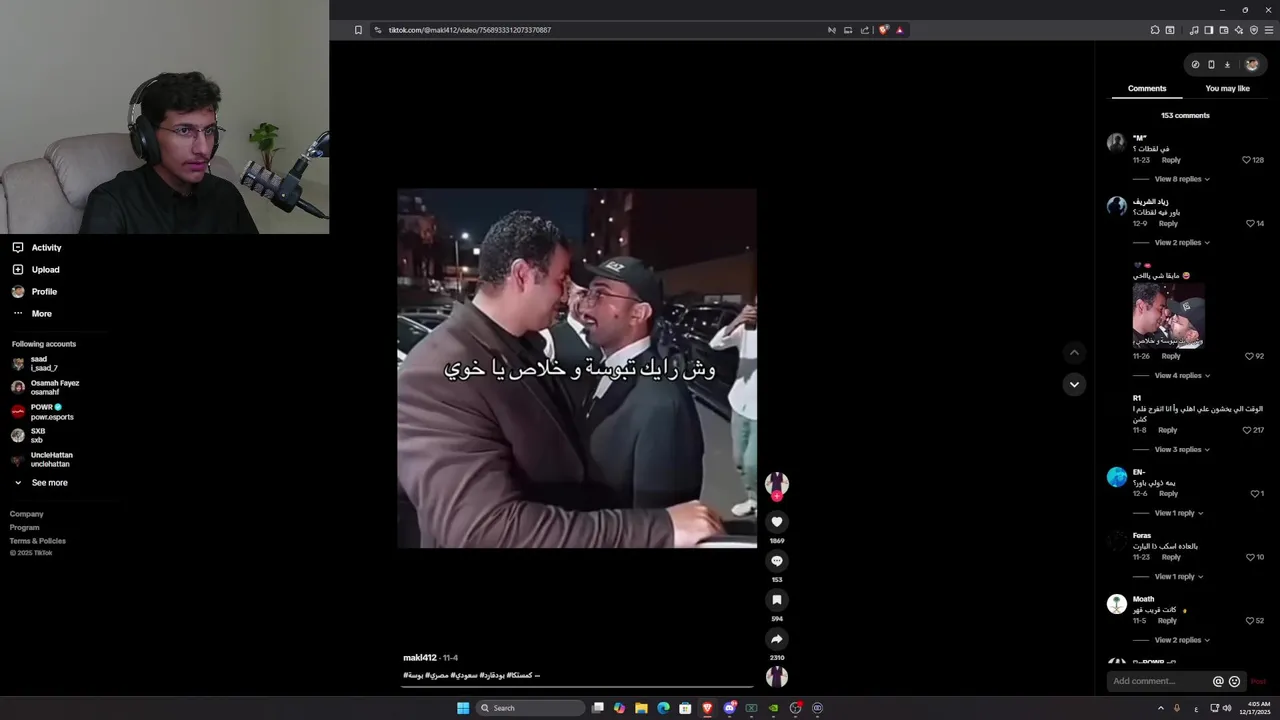Expand View 3 replies under R1
This screenshot has width=1280, height=720.
tap(1182, 450)
